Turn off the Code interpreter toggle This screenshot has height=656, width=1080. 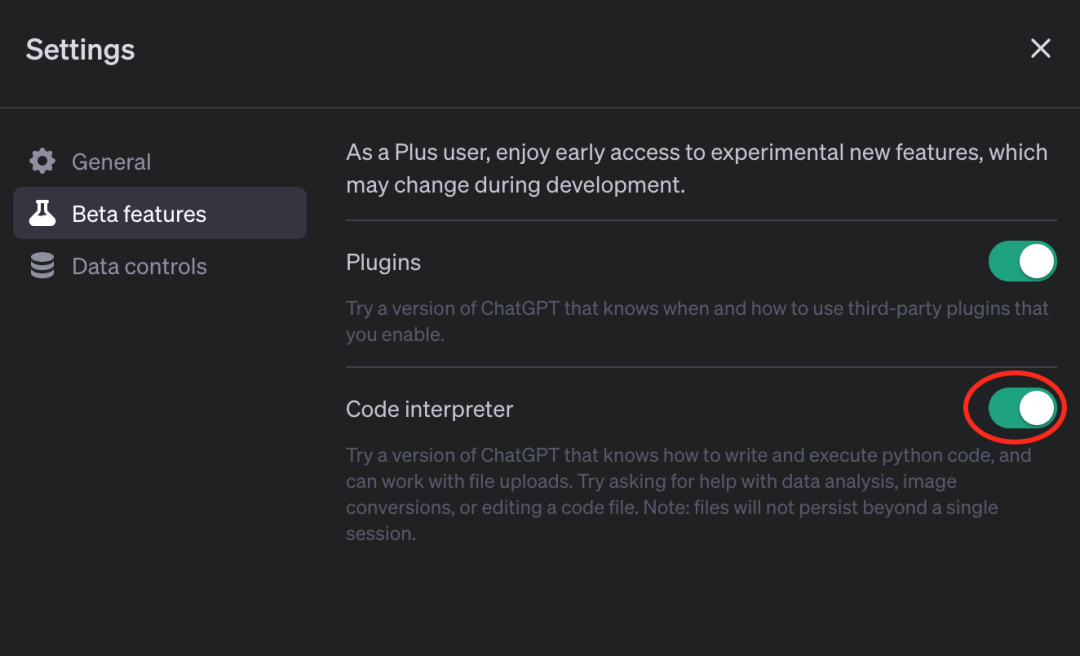tap(1022, 408)
